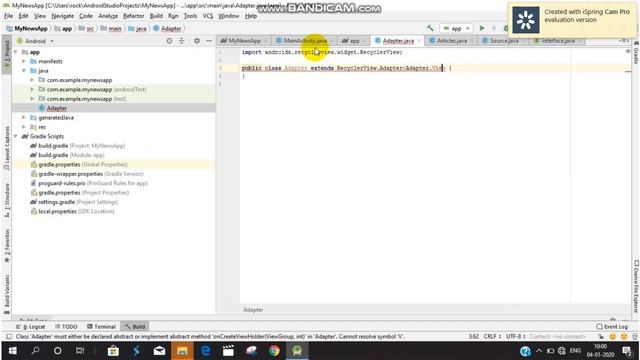The width and height of the screenshot is (640, 360).
Task: Expand the com.example.mynewsapp main package
Action: coord(32,80)
